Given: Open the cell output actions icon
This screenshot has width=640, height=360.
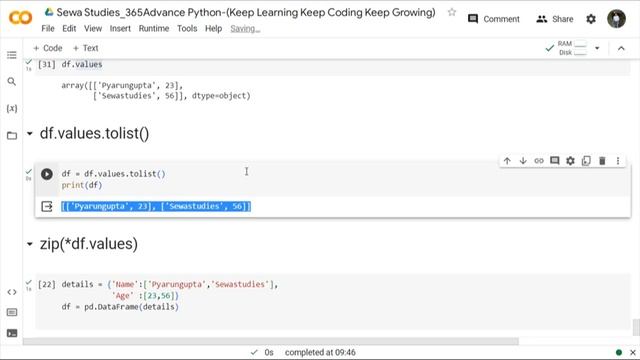Looking at the screenshot, I should coord(47,207).
